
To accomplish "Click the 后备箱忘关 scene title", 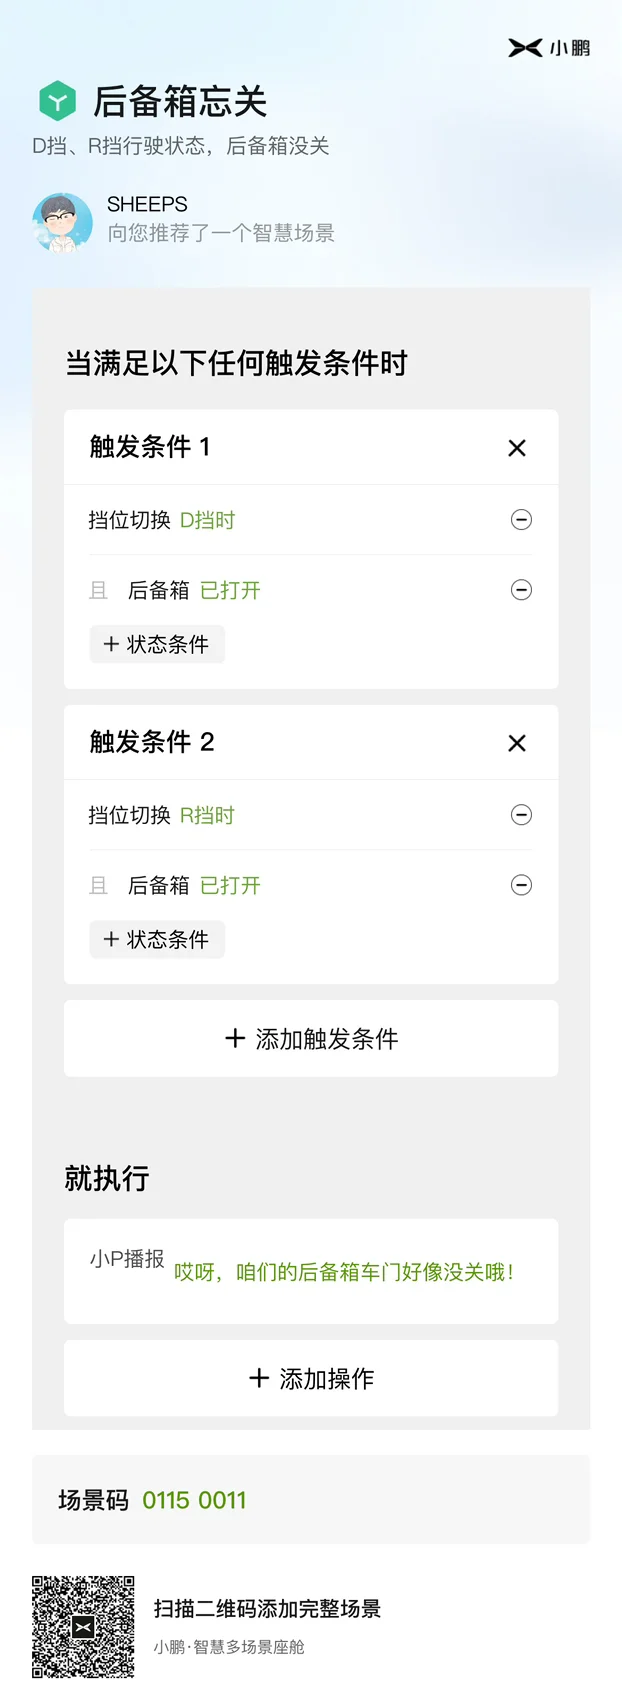I will [x=180, y=101].
